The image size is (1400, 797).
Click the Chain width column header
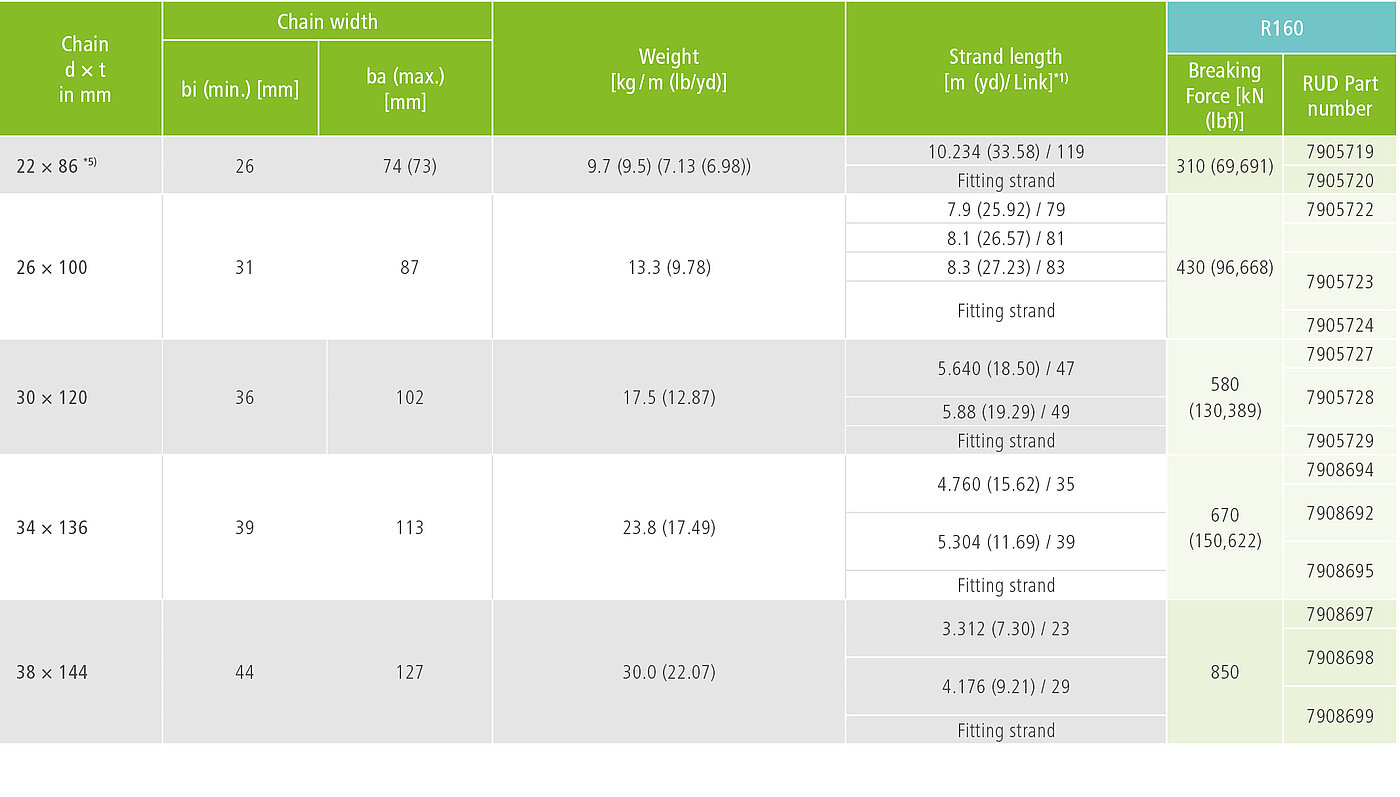(x=327, y=21)
